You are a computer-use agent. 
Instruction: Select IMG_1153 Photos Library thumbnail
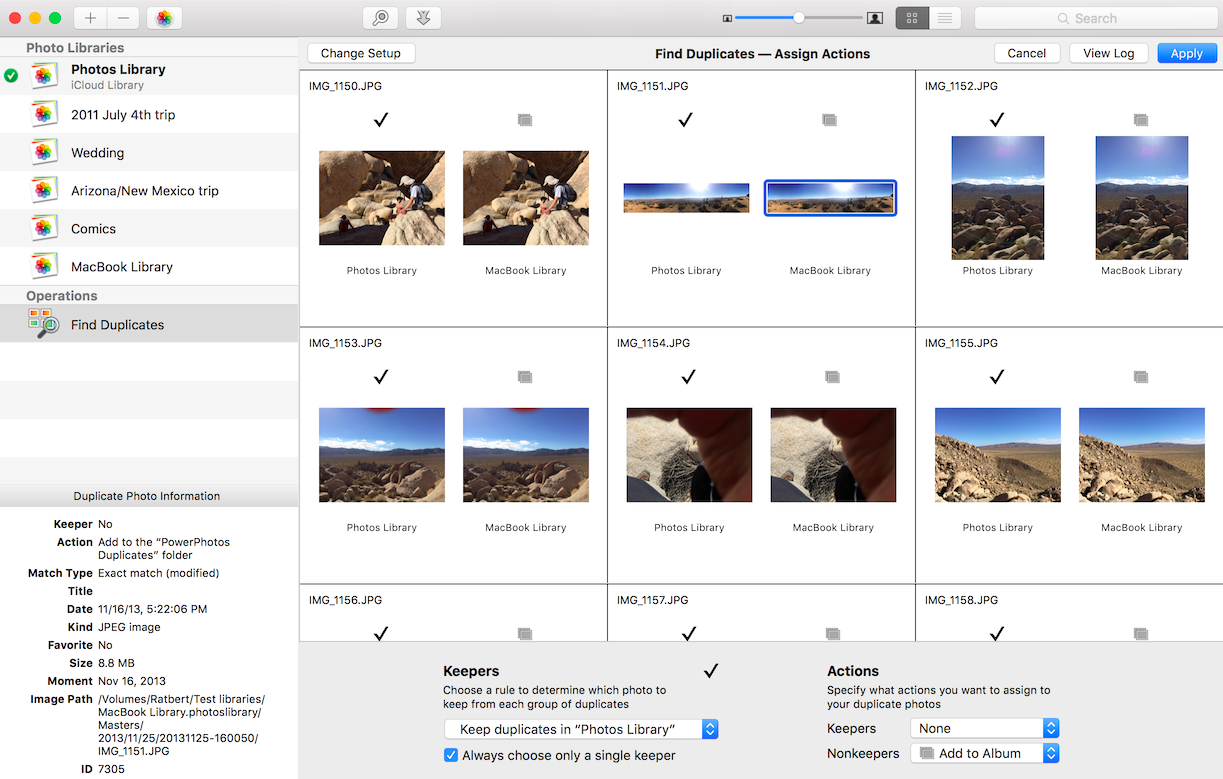click(382, 455)
